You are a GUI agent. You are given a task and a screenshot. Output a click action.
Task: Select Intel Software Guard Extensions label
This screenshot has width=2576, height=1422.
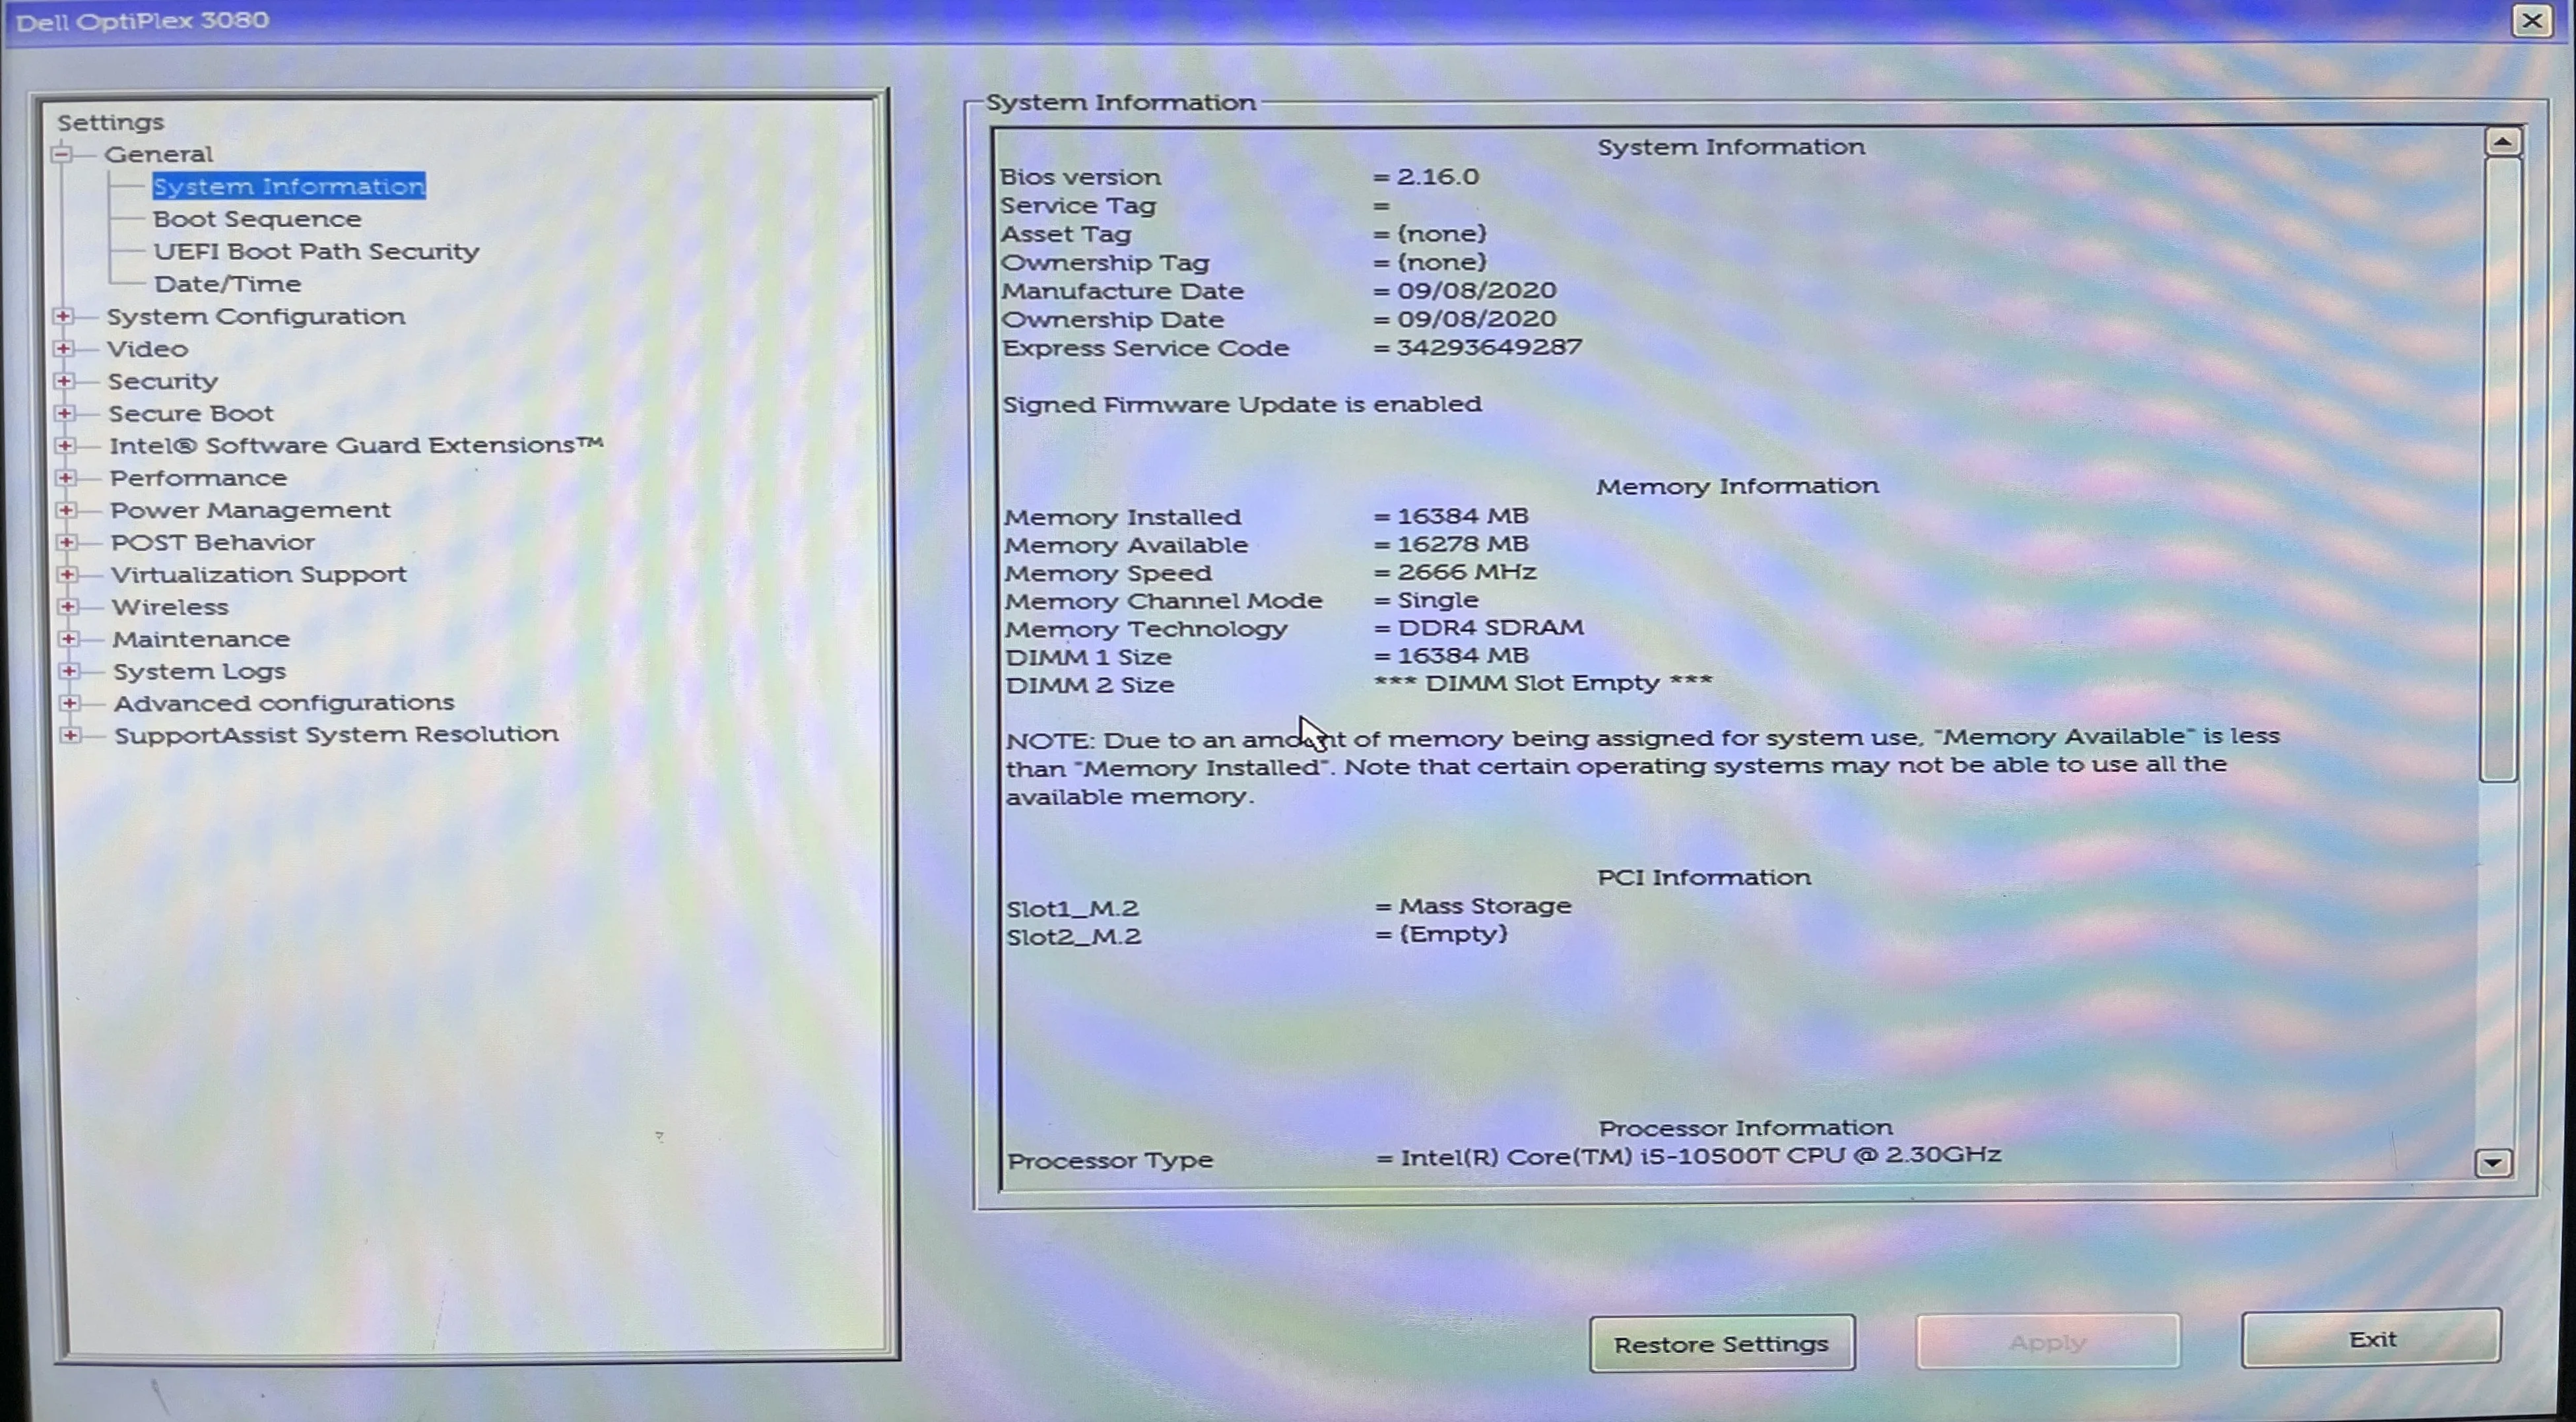pyautogui.click(x=356, y=445)
